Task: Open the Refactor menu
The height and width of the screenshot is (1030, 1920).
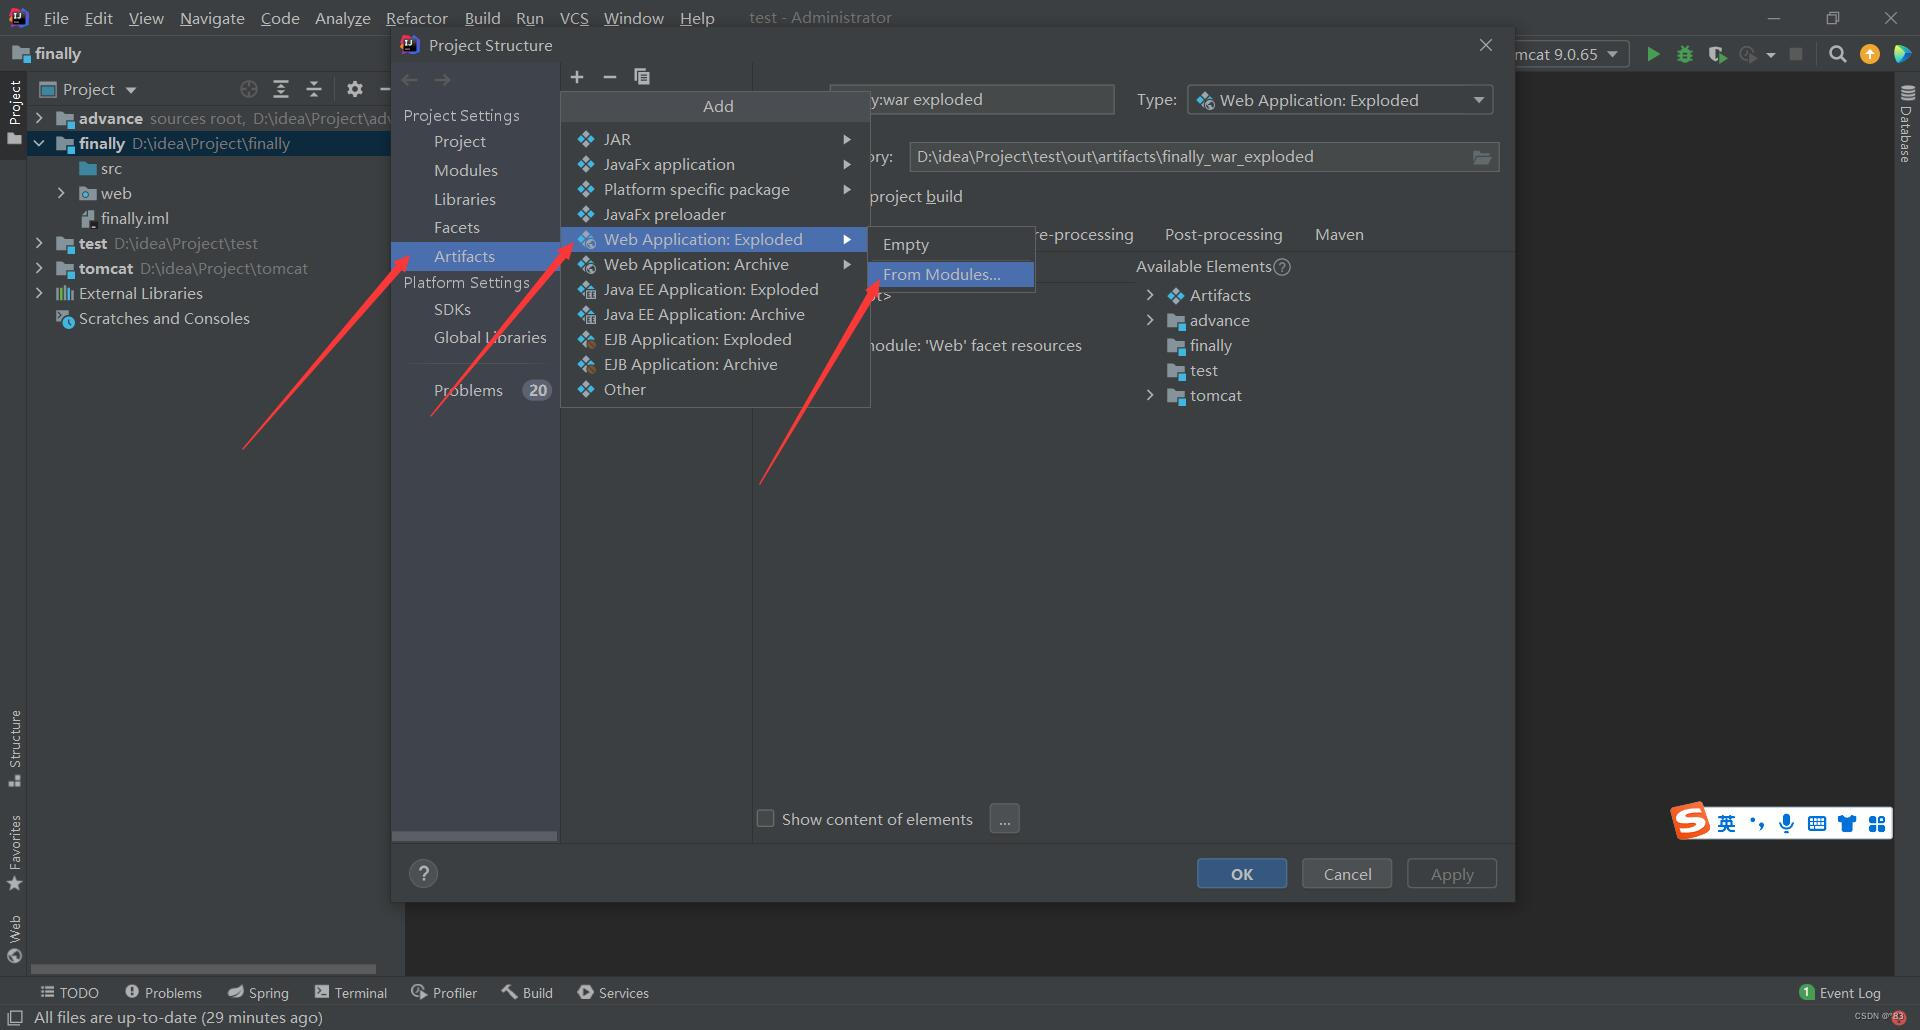Action: (417, 18)
